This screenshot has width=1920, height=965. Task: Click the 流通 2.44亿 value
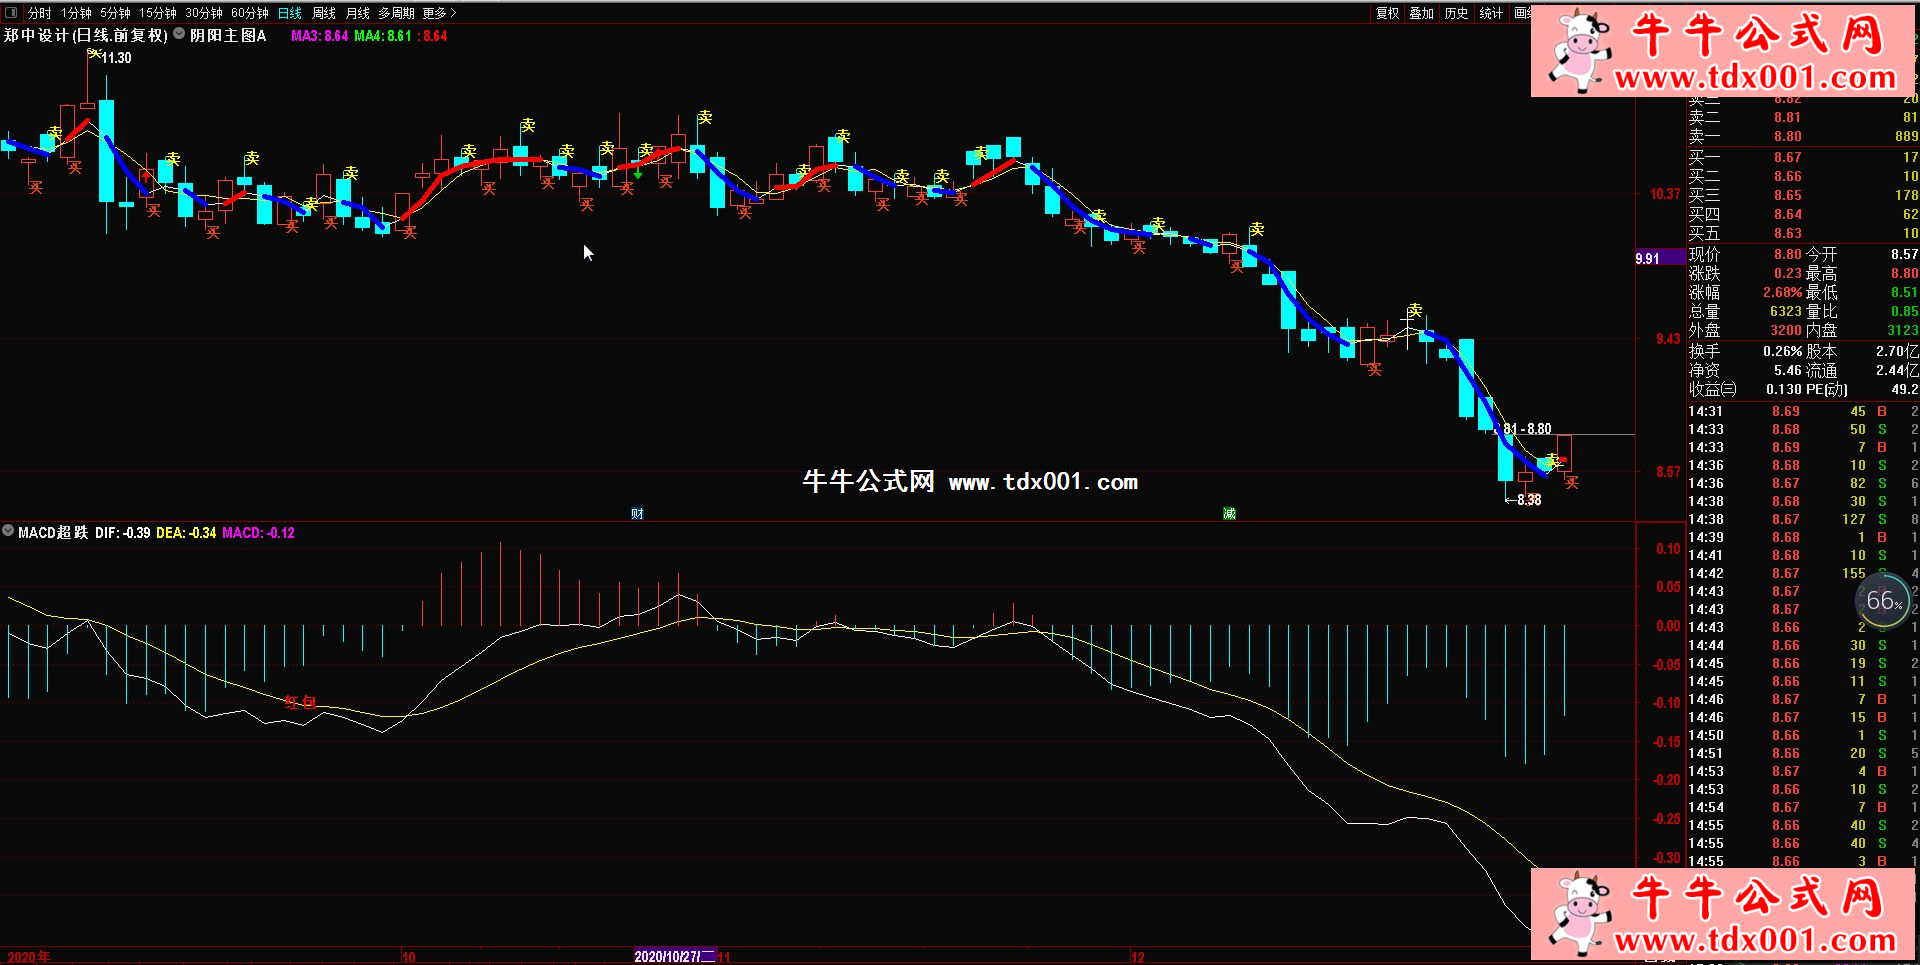[x=1897, y=370]
